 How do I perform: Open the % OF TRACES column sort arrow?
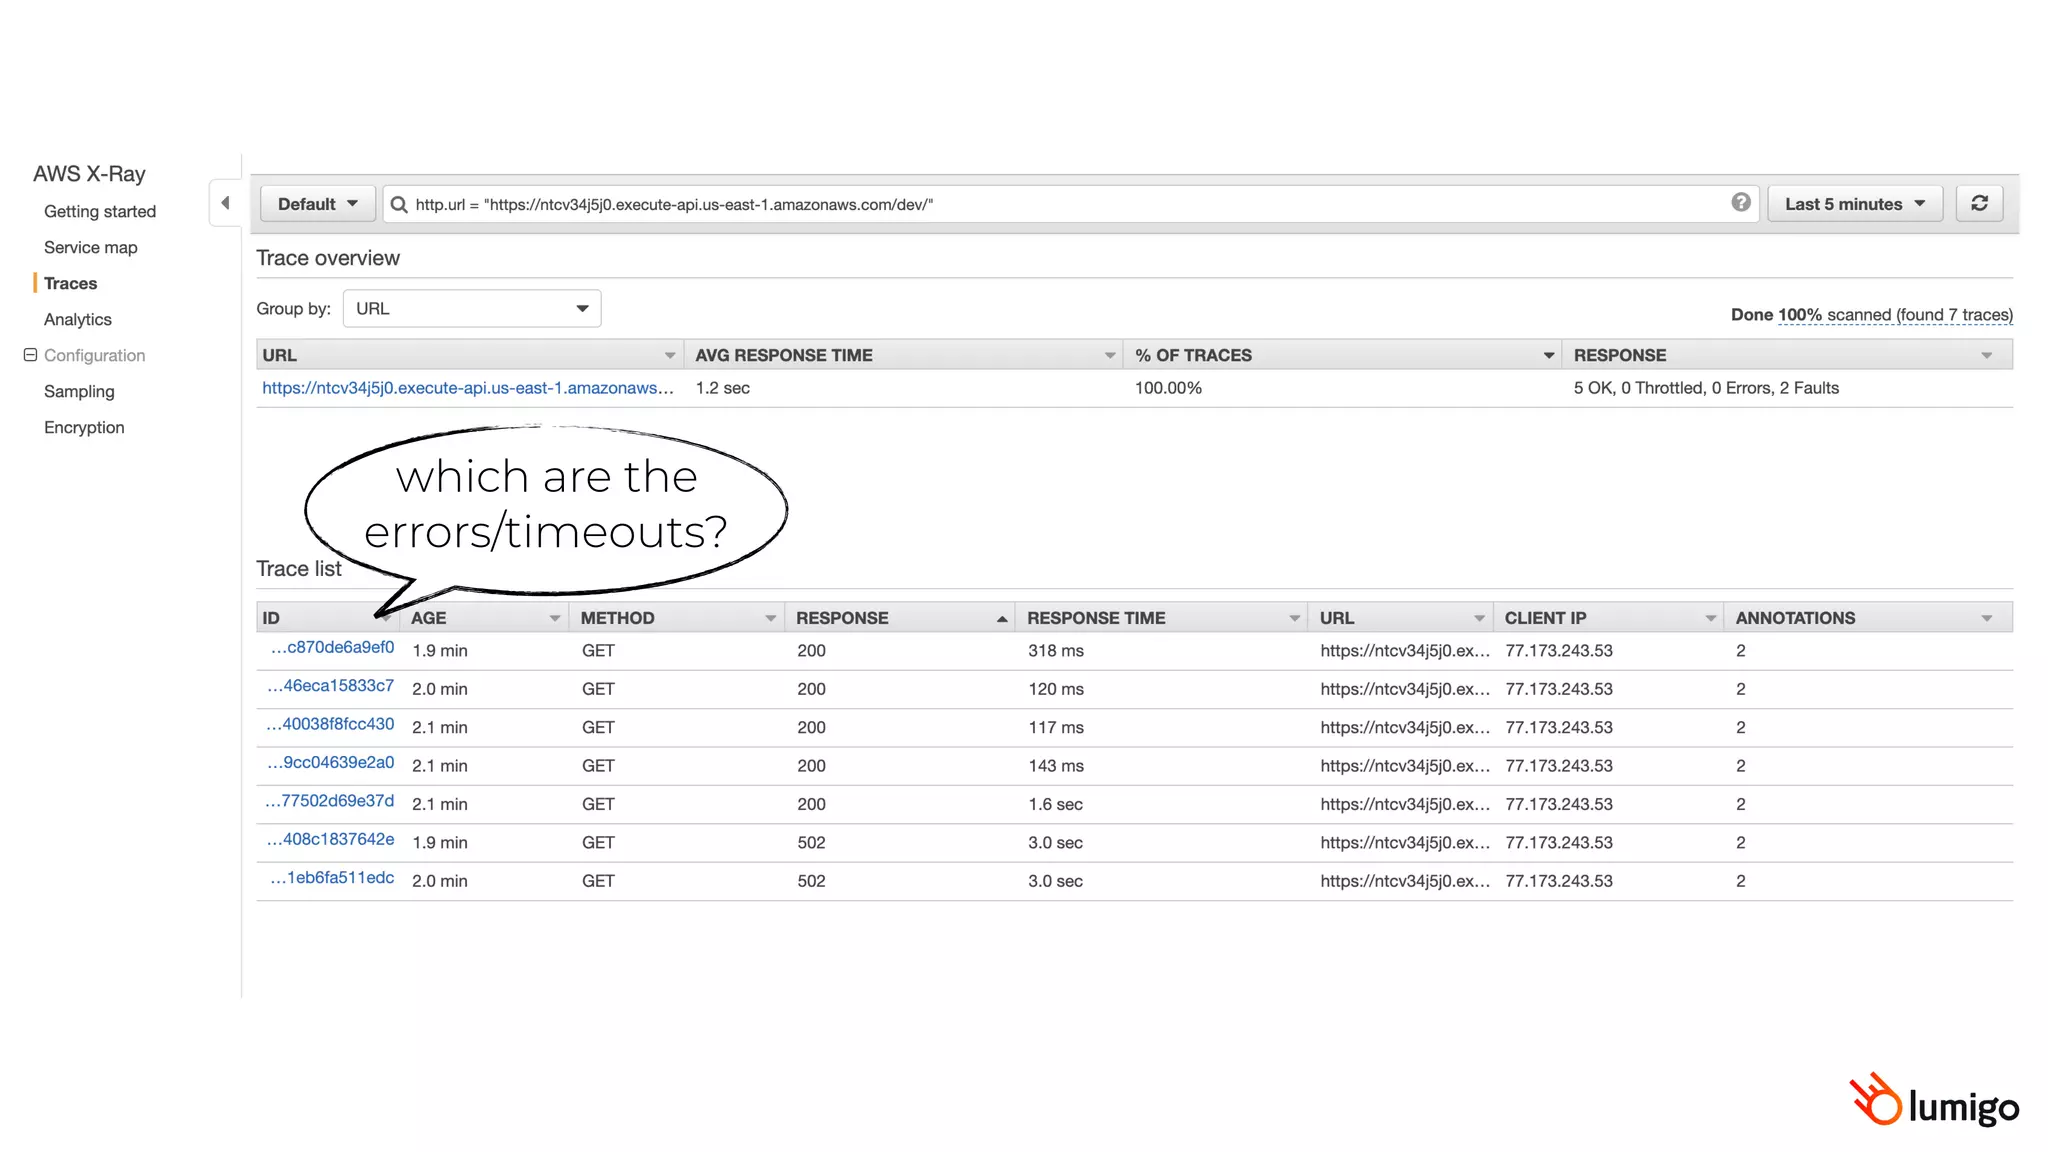[x=1548, y=356]
